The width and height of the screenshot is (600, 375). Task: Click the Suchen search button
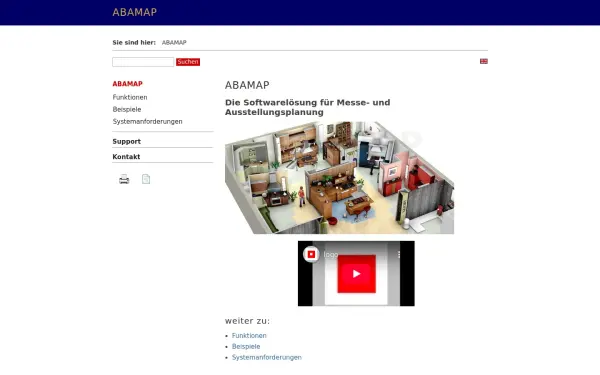pyautogui.click(x=188, y=62)
